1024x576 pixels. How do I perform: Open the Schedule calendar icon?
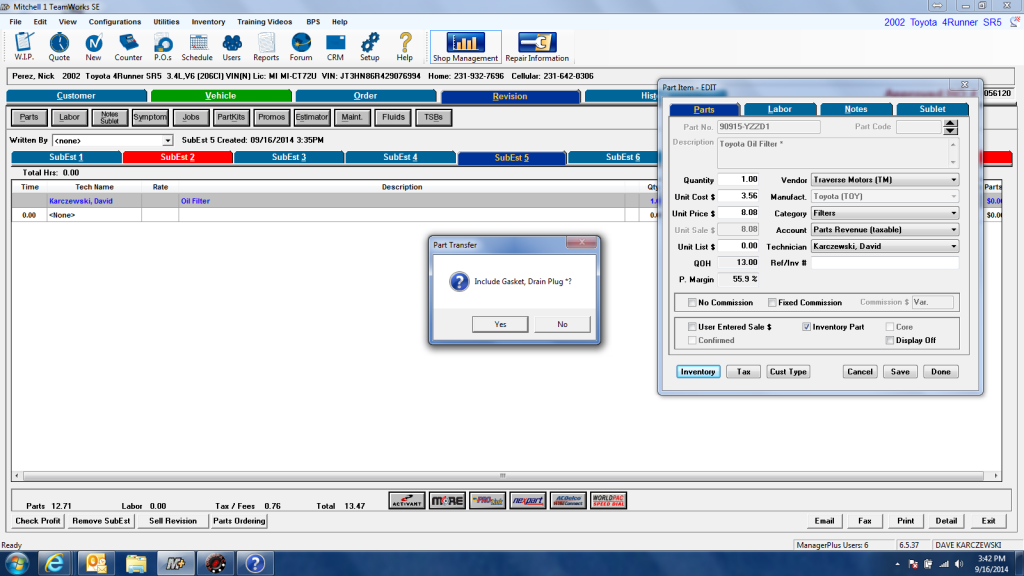click(x=197, y=46)
